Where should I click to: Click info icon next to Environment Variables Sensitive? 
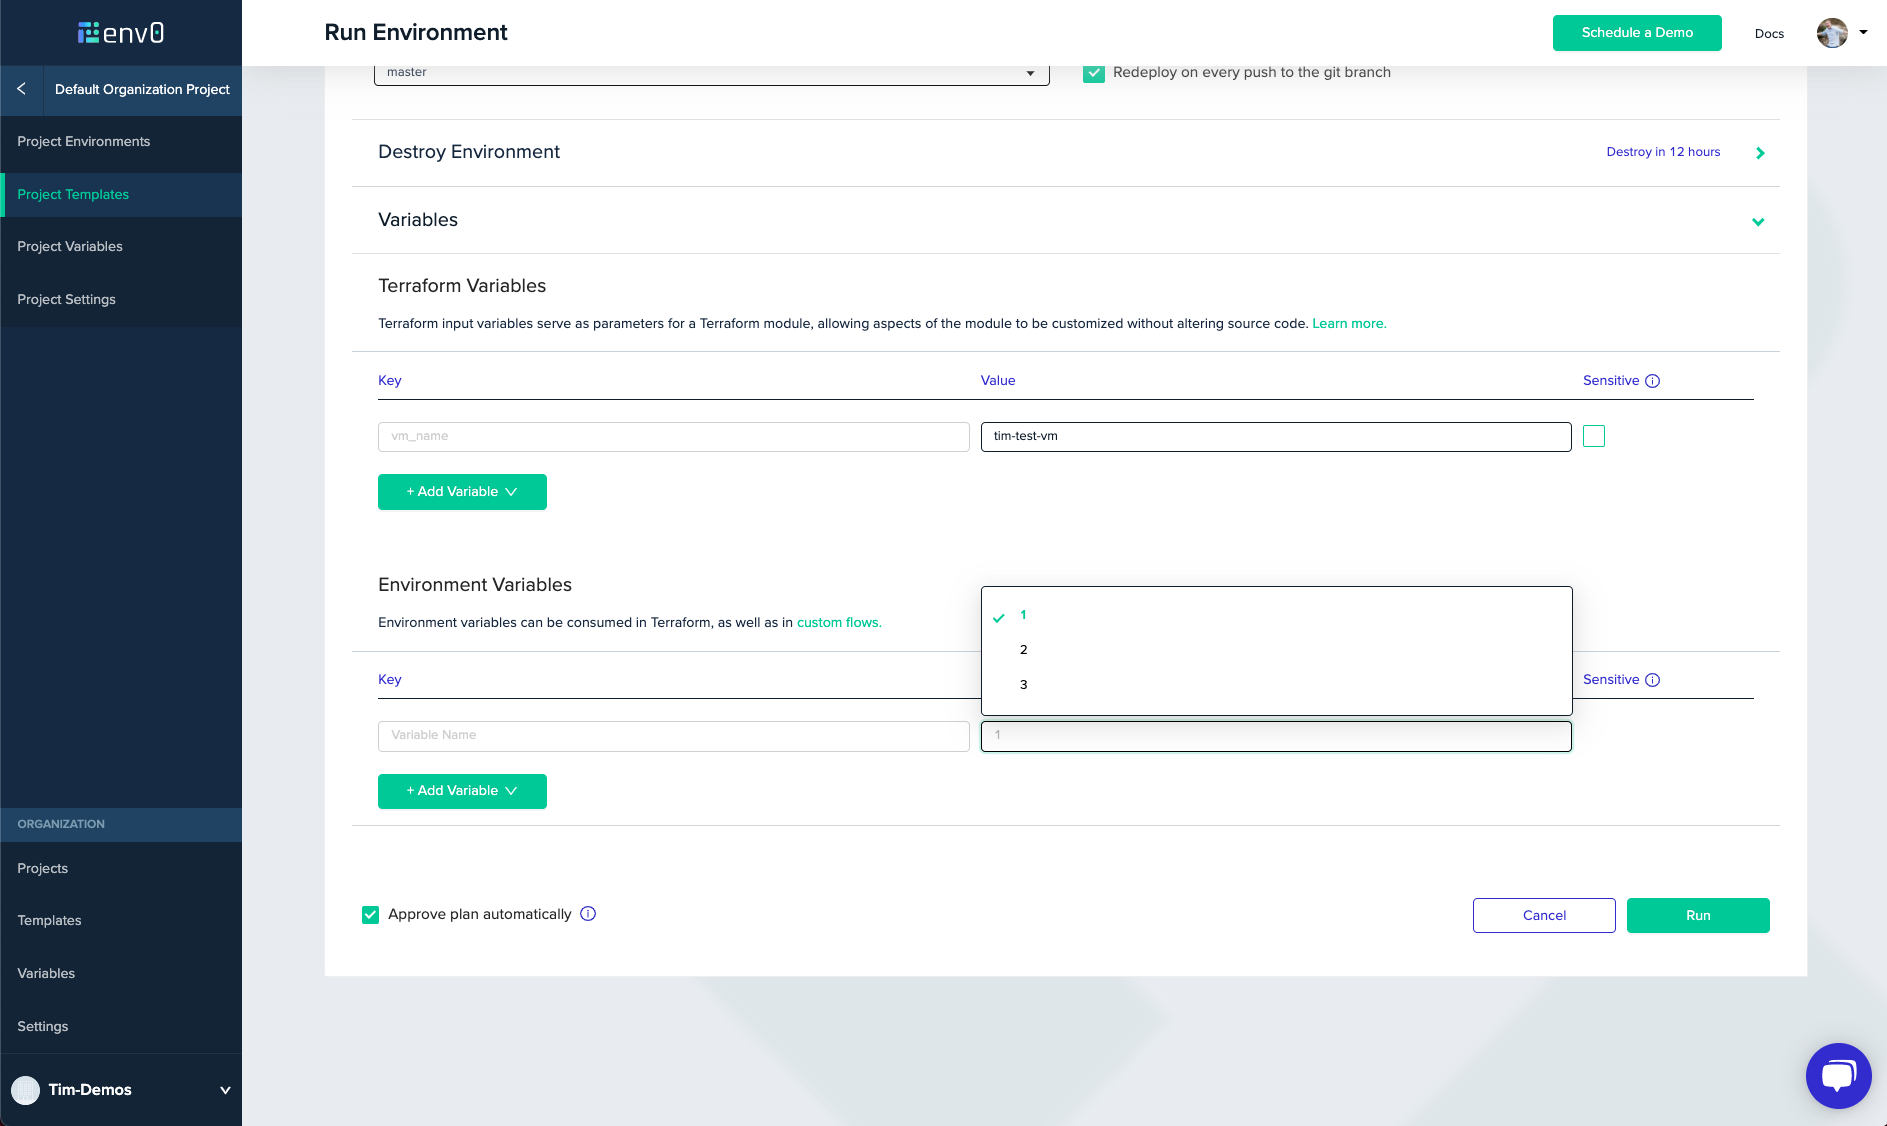(x=1652, y=680)
